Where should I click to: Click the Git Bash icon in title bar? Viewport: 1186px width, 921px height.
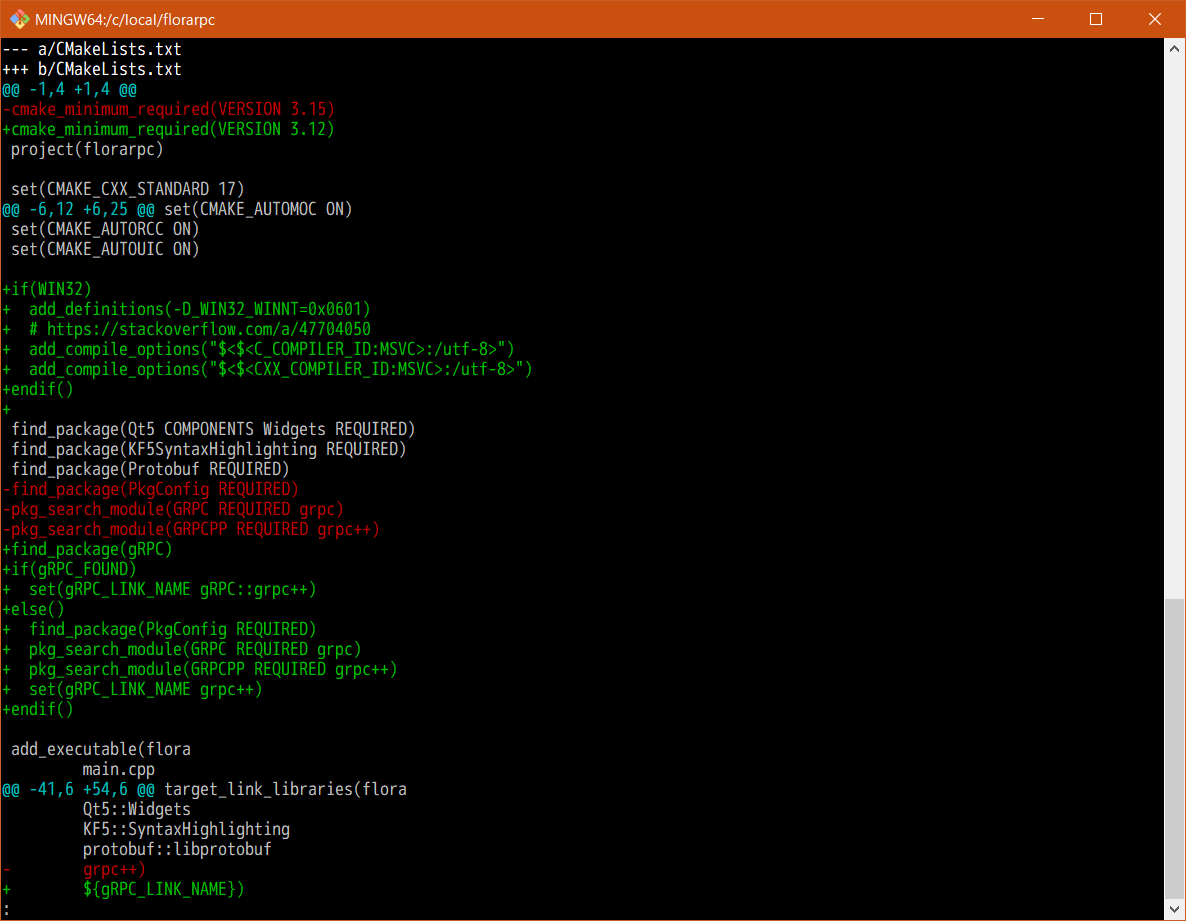(x=19, y=19)
